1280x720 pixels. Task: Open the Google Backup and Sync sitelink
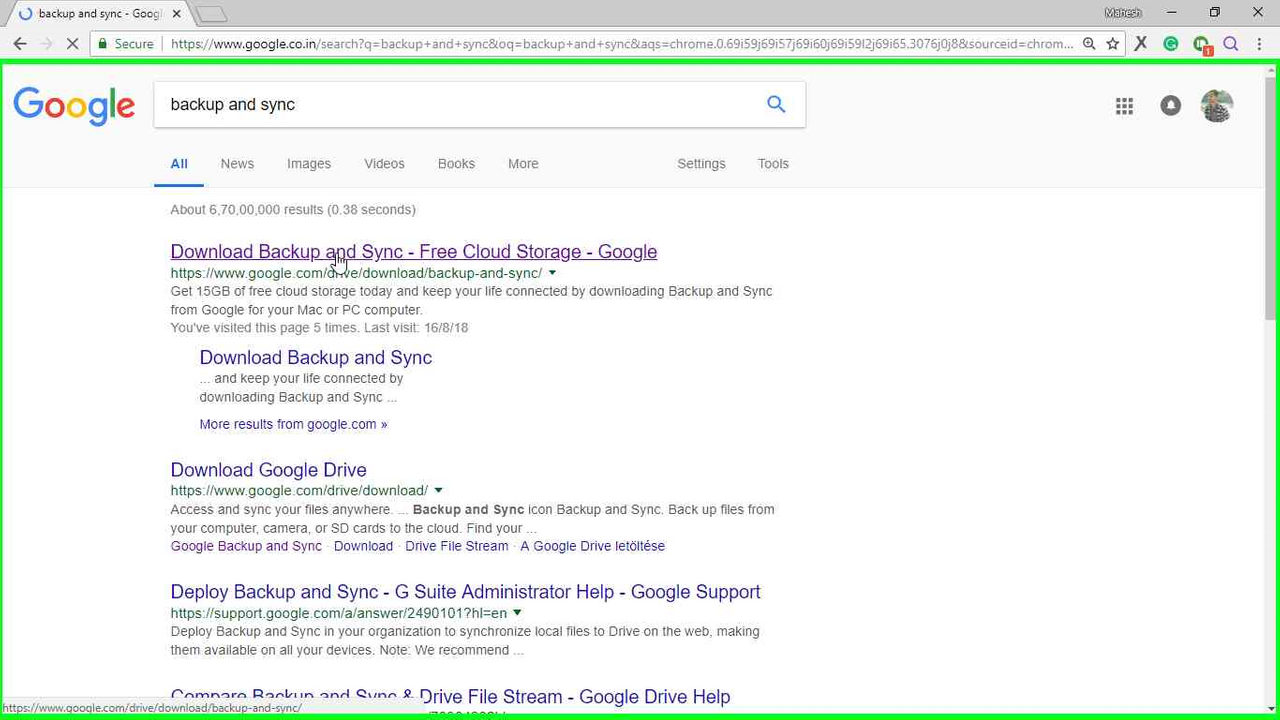tap(246, 546)
